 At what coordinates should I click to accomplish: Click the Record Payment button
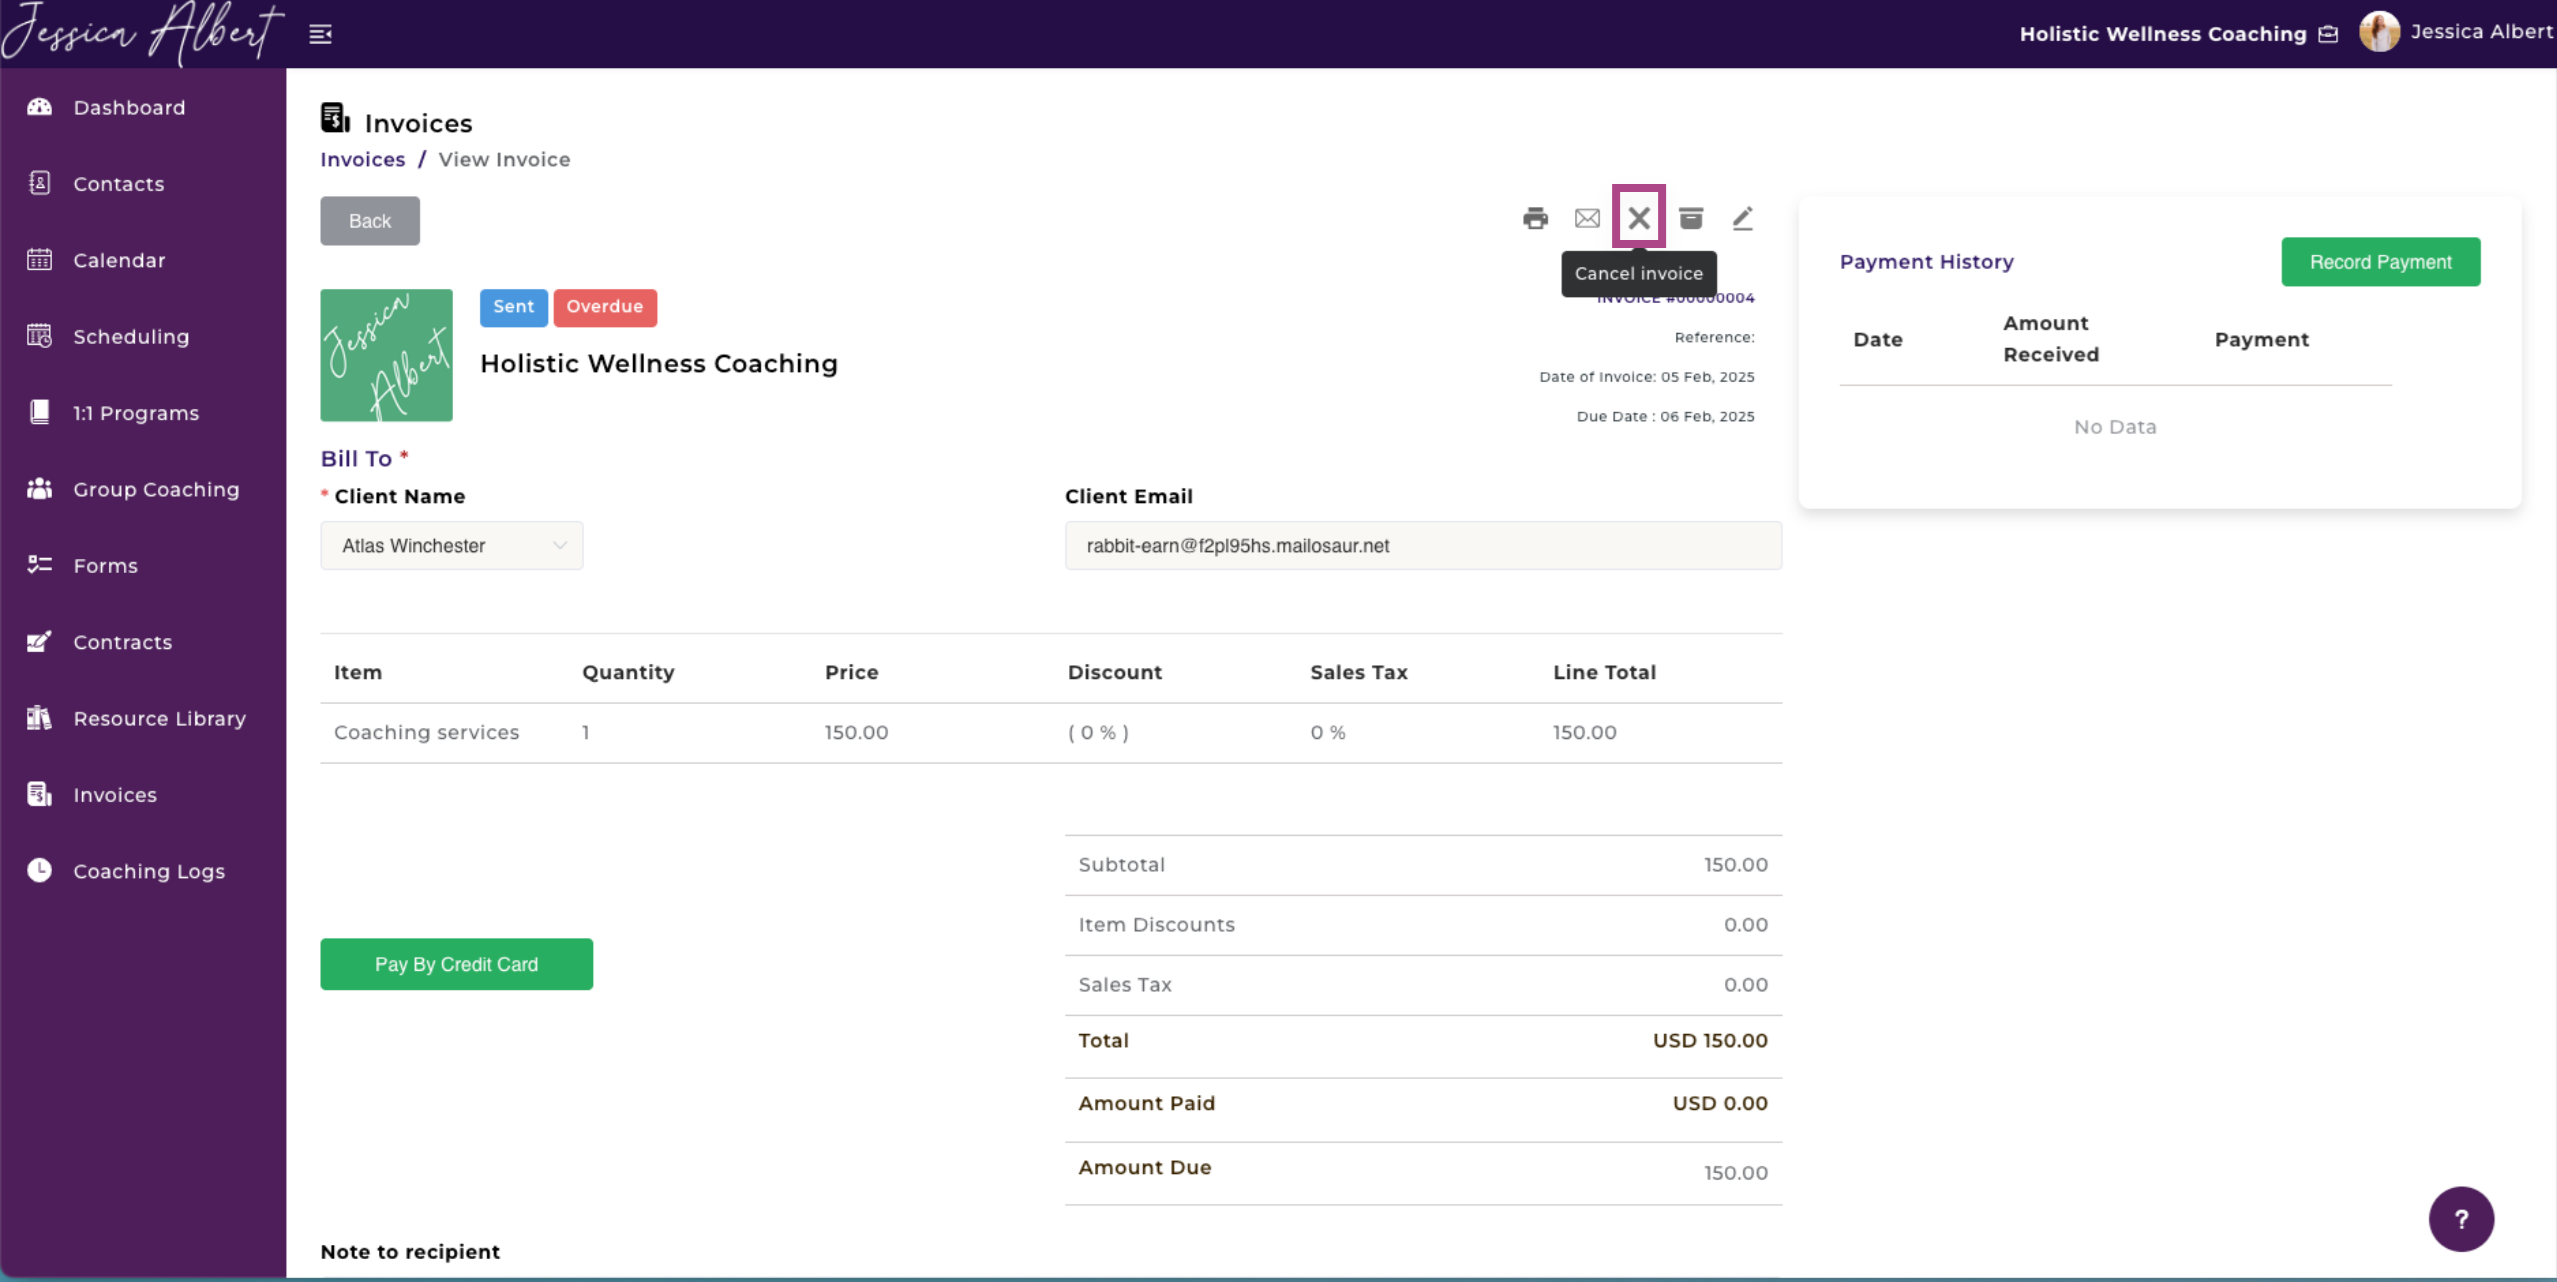pos(2380,262)
